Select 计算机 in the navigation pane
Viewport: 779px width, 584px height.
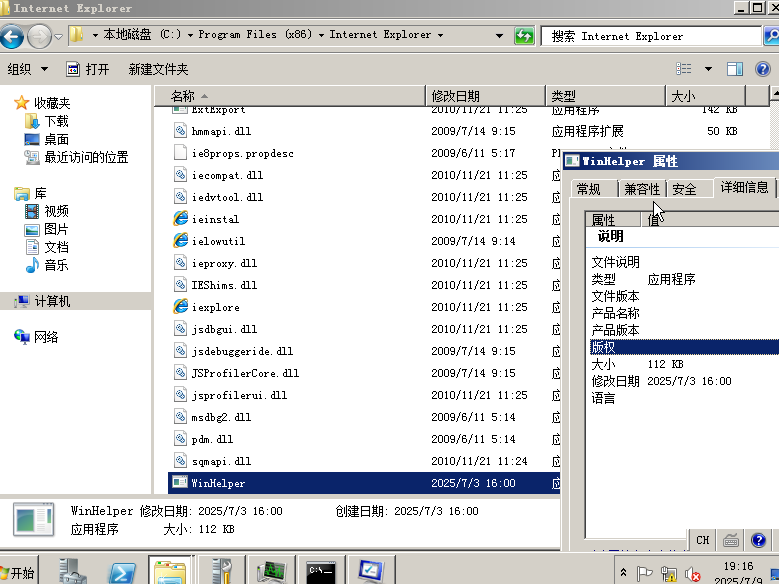tap(52, 301)
